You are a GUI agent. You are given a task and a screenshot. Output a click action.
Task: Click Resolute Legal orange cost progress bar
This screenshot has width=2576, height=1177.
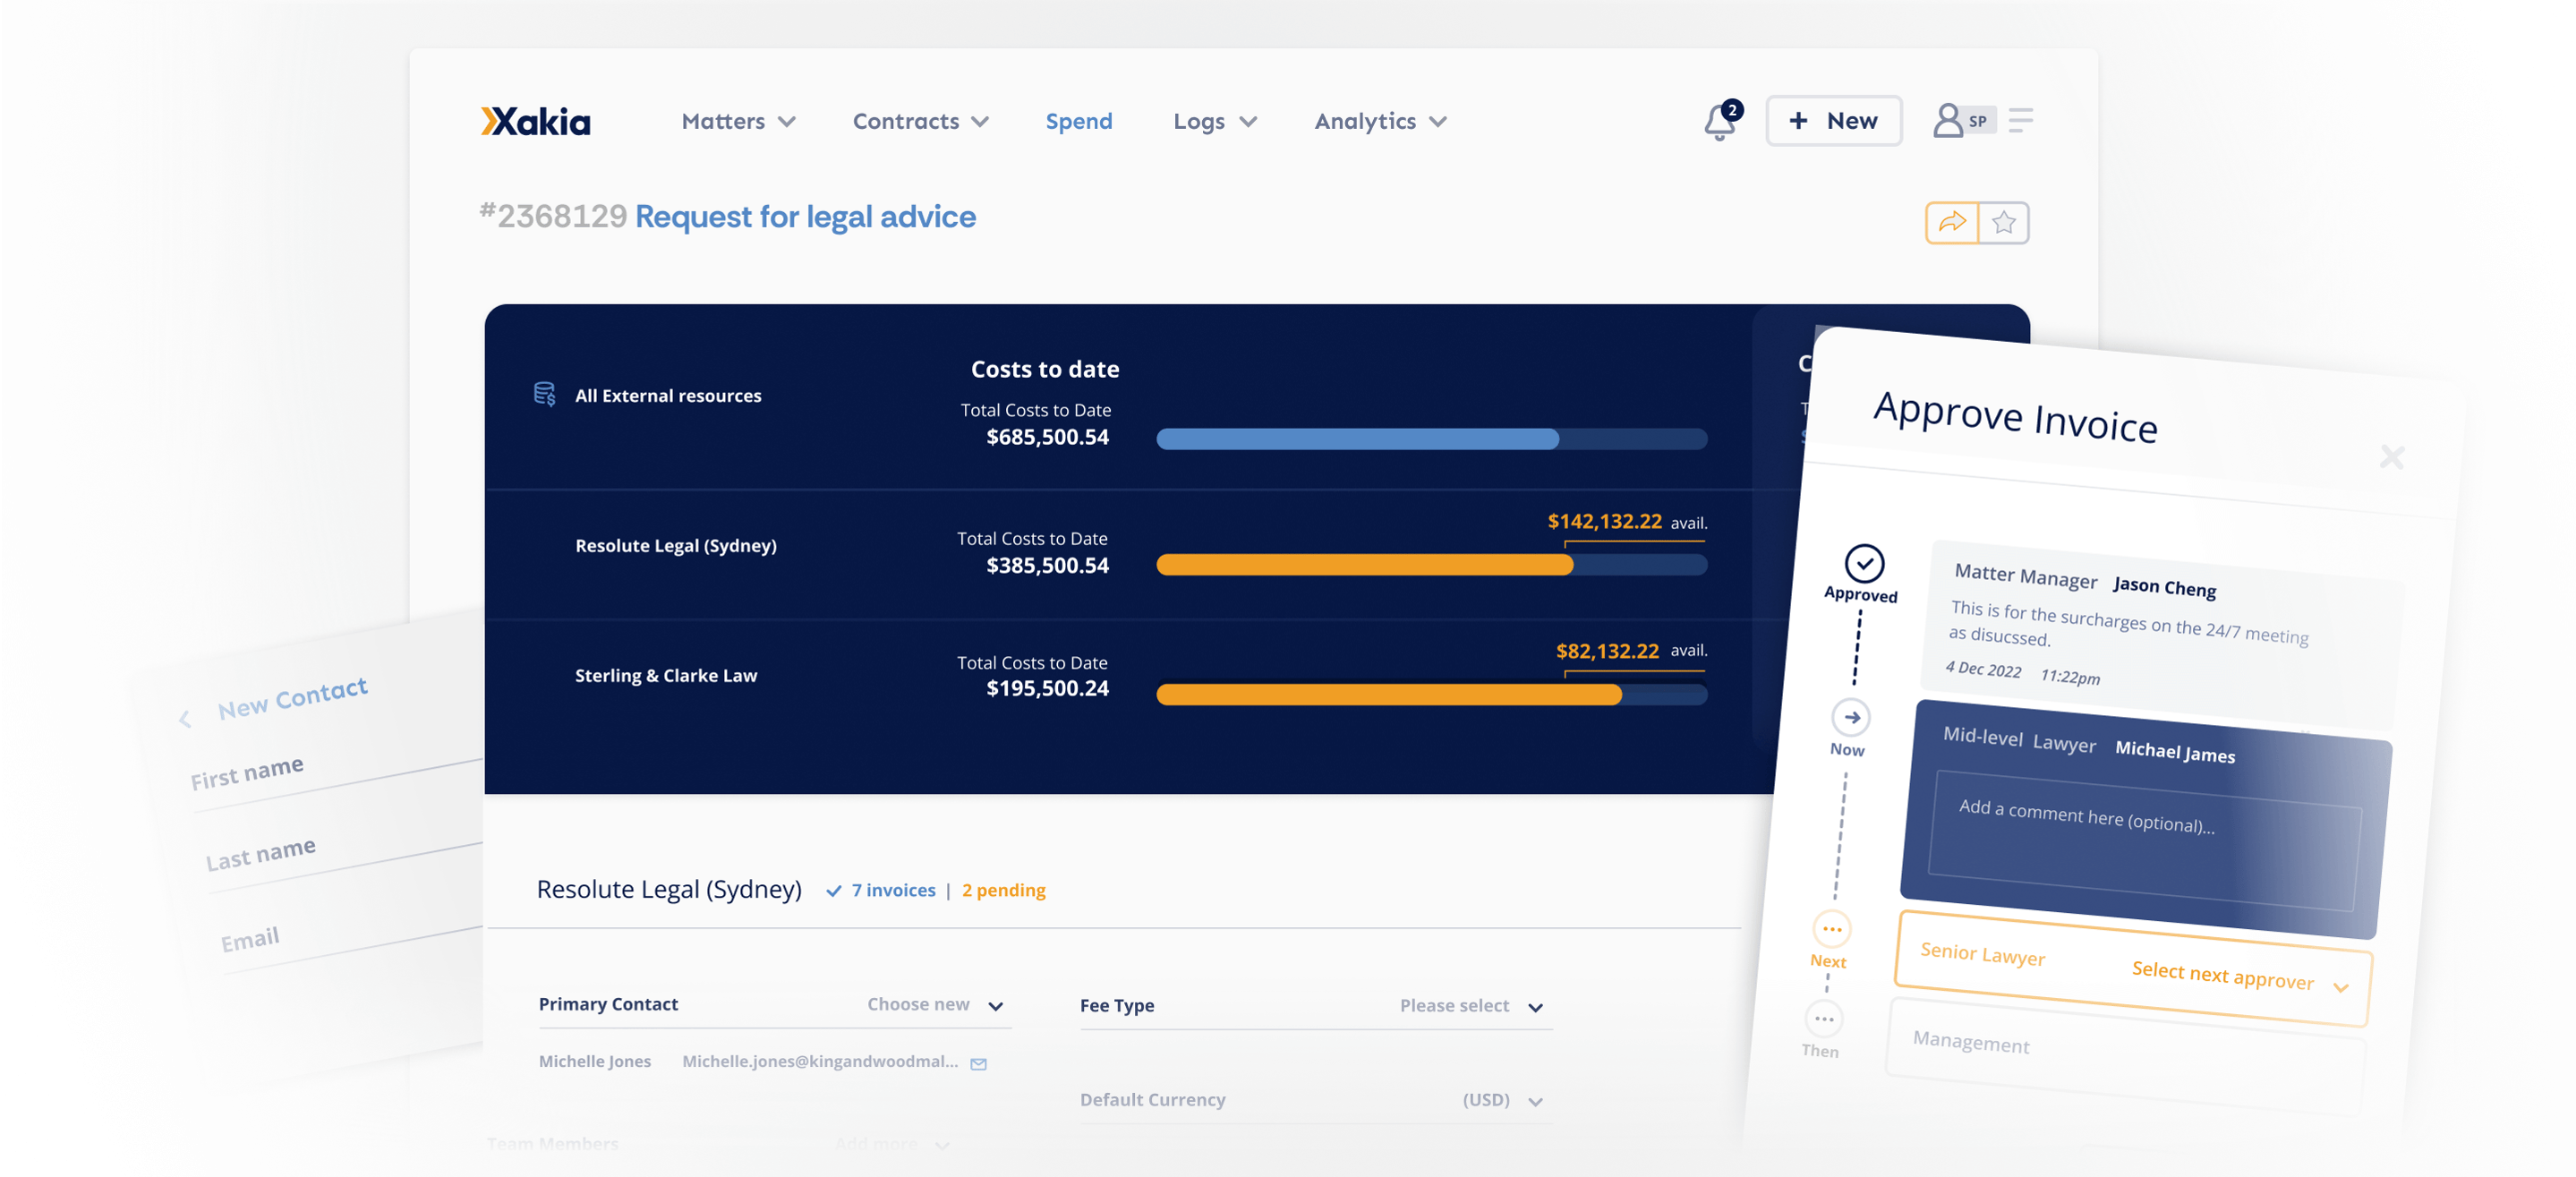[x=1364, y=566]
